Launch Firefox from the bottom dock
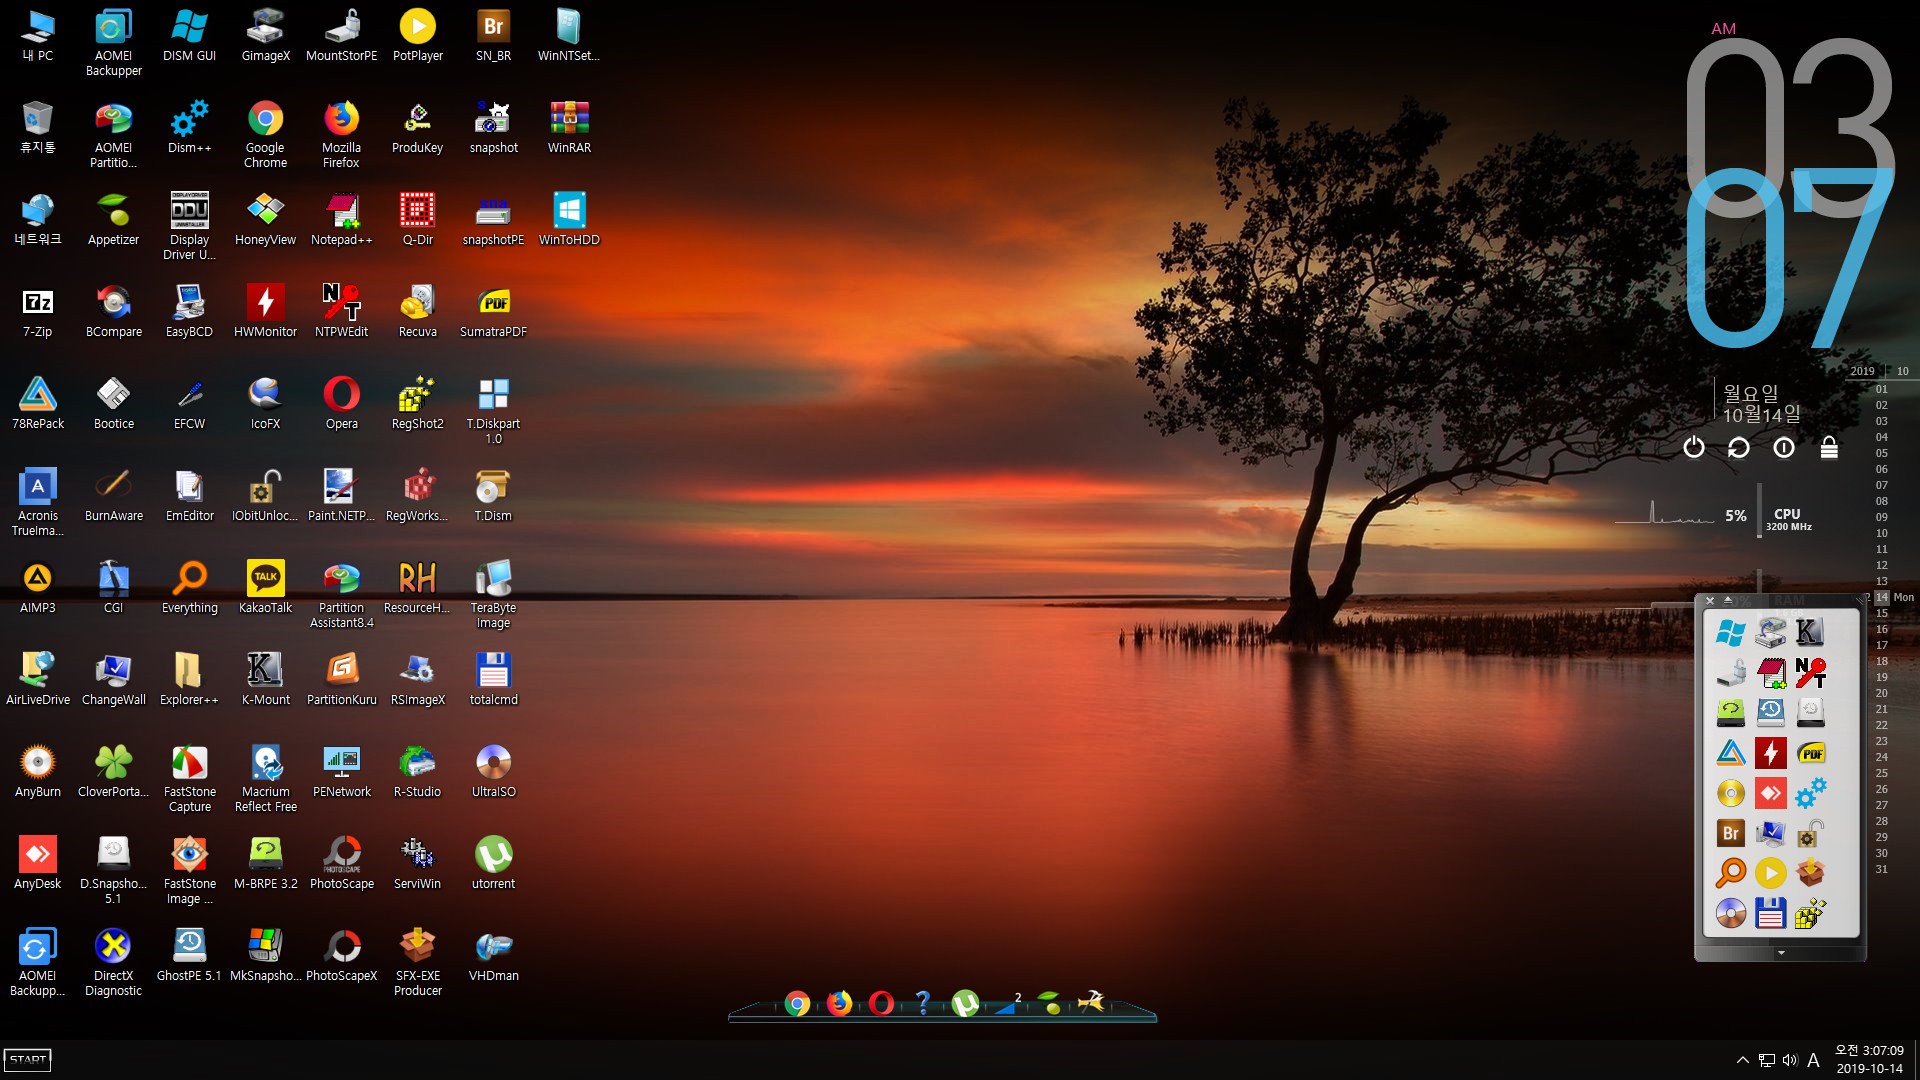Screen dimensions: 1920x1080 839,1003
